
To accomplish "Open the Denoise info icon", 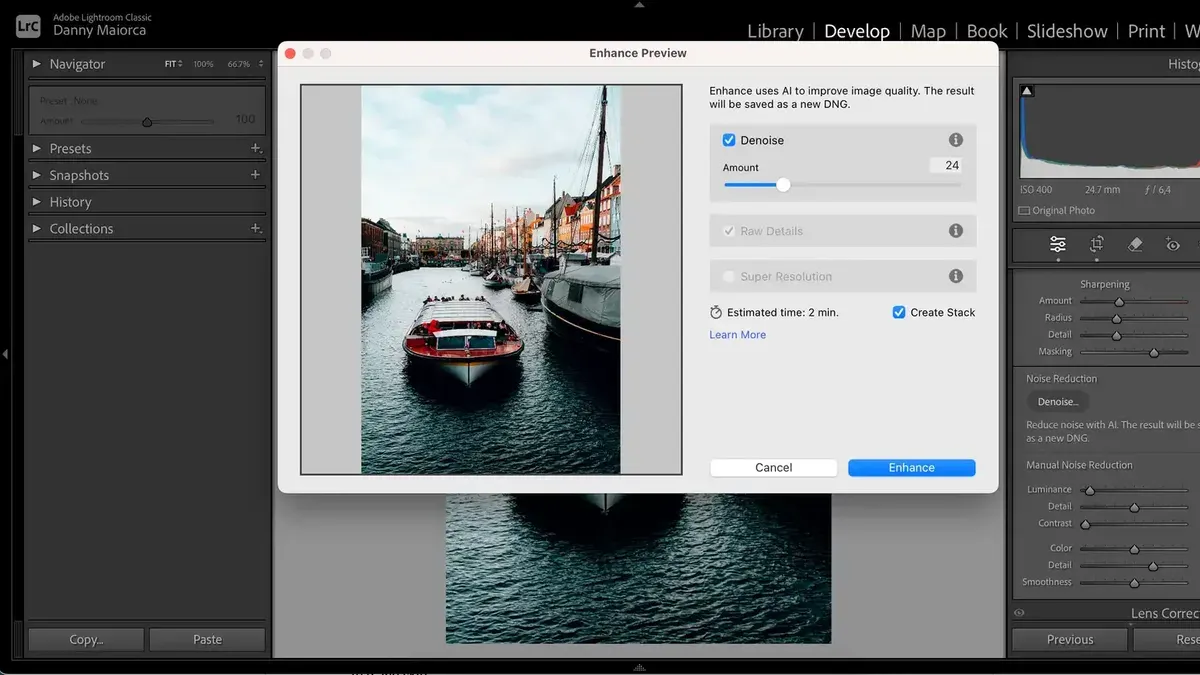I will pos(956,140).
